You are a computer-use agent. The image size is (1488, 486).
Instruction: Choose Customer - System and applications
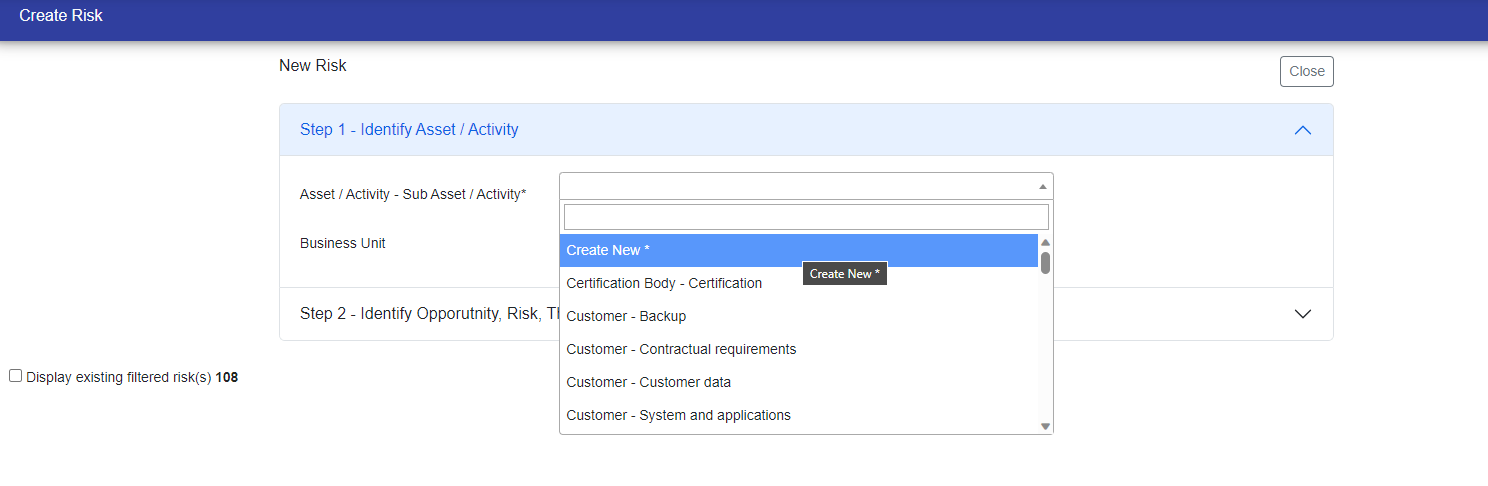tap(678, 416)
